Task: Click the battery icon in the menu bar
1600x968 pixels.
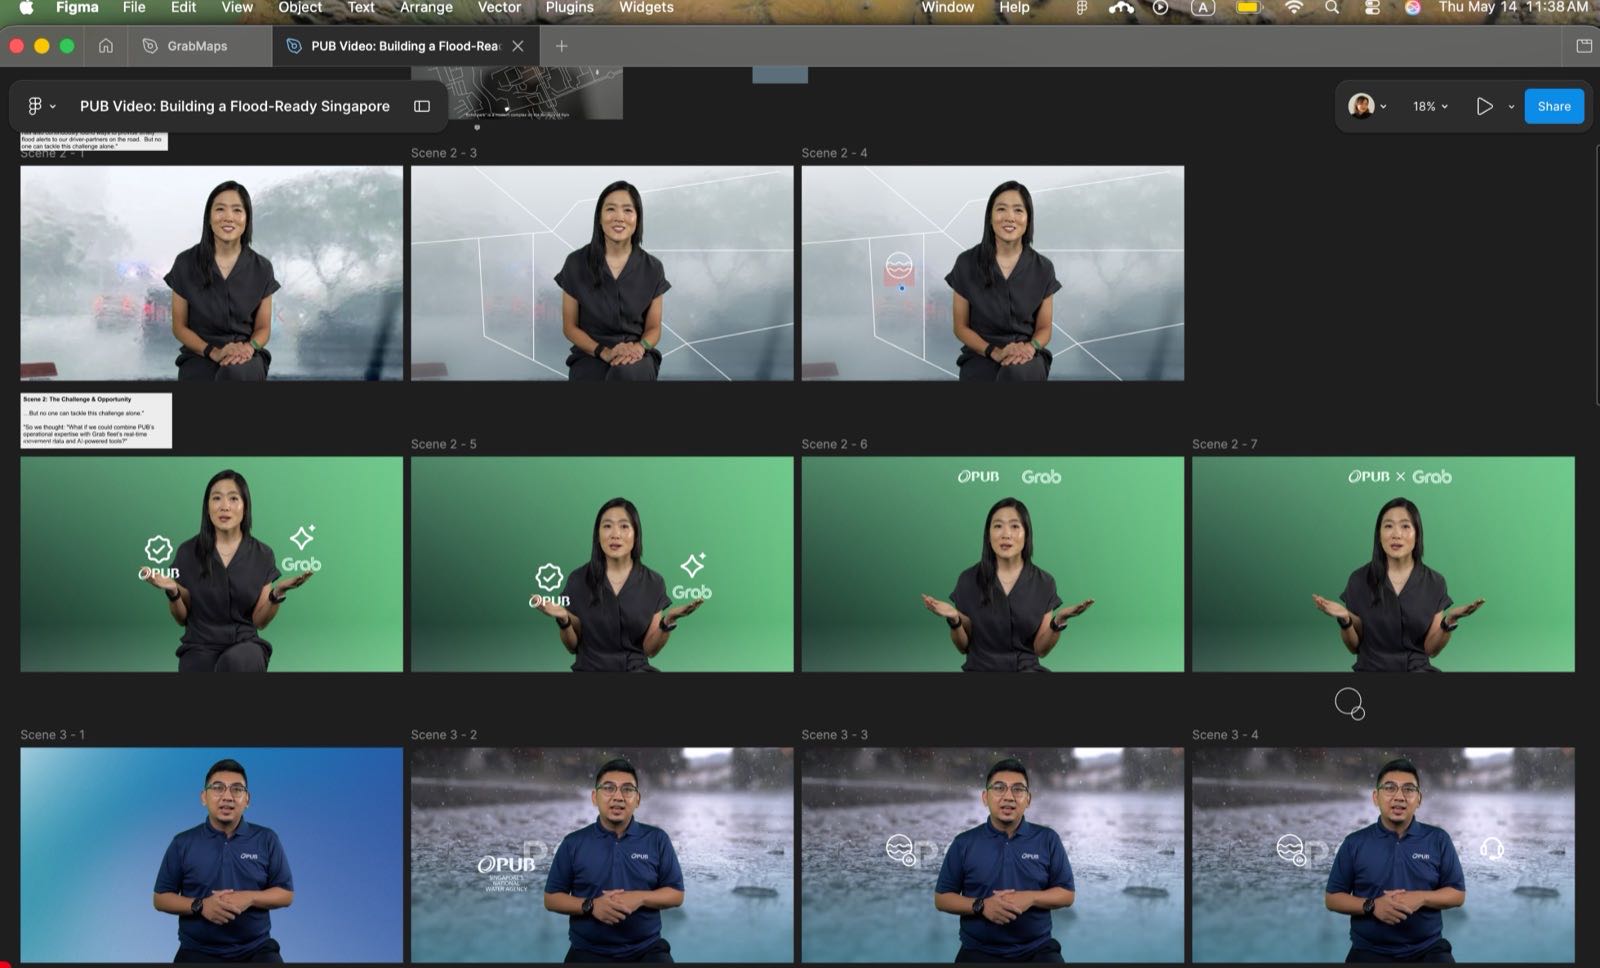Action: (x=1249, y=7)
